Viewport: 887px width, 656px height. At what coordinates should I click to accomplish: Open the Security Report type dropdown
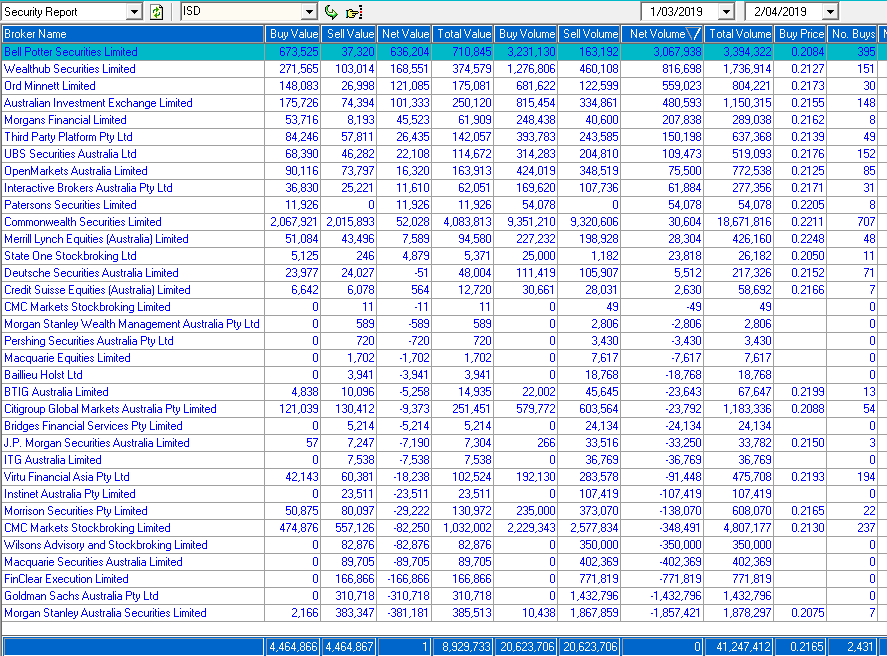pyautogui.click(x=134, y=12)
